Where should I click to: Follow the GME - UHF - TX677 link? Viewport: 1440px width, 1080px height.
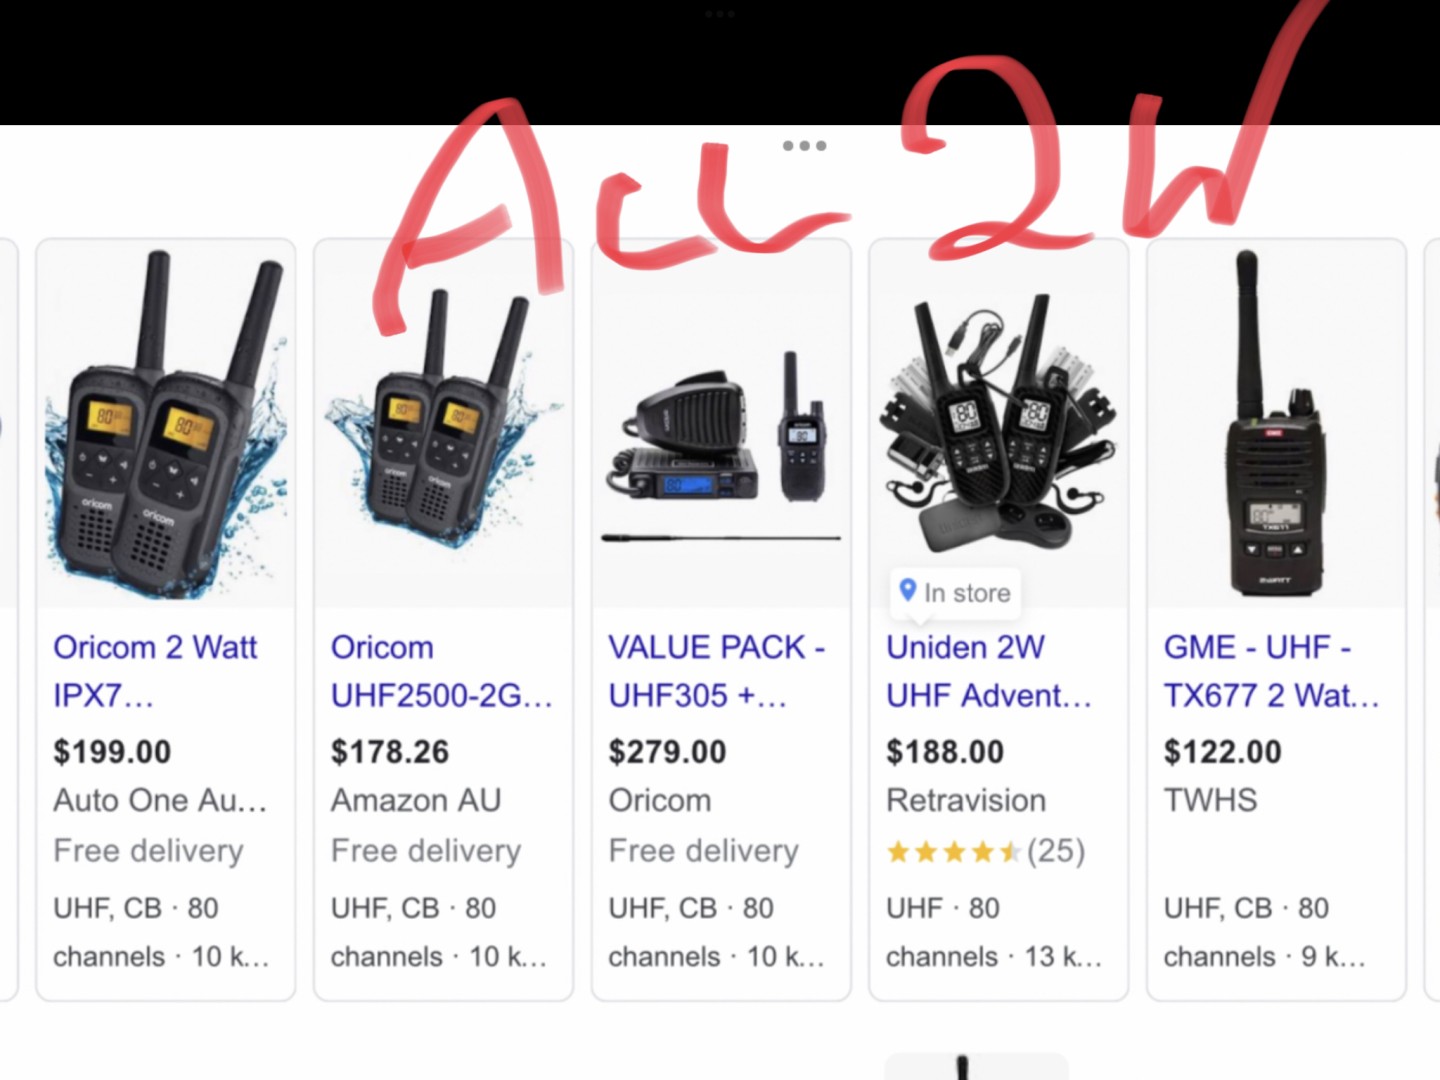(1271, 671)
